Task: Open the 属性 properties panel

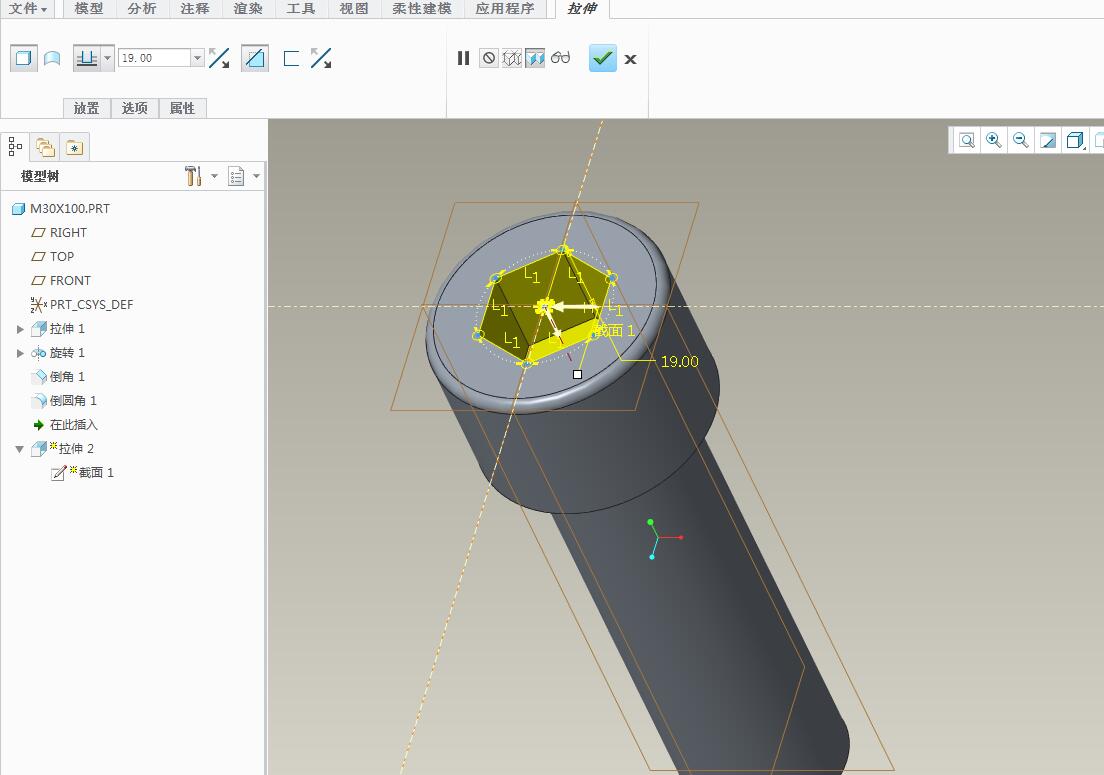Action: pos(182,108)
